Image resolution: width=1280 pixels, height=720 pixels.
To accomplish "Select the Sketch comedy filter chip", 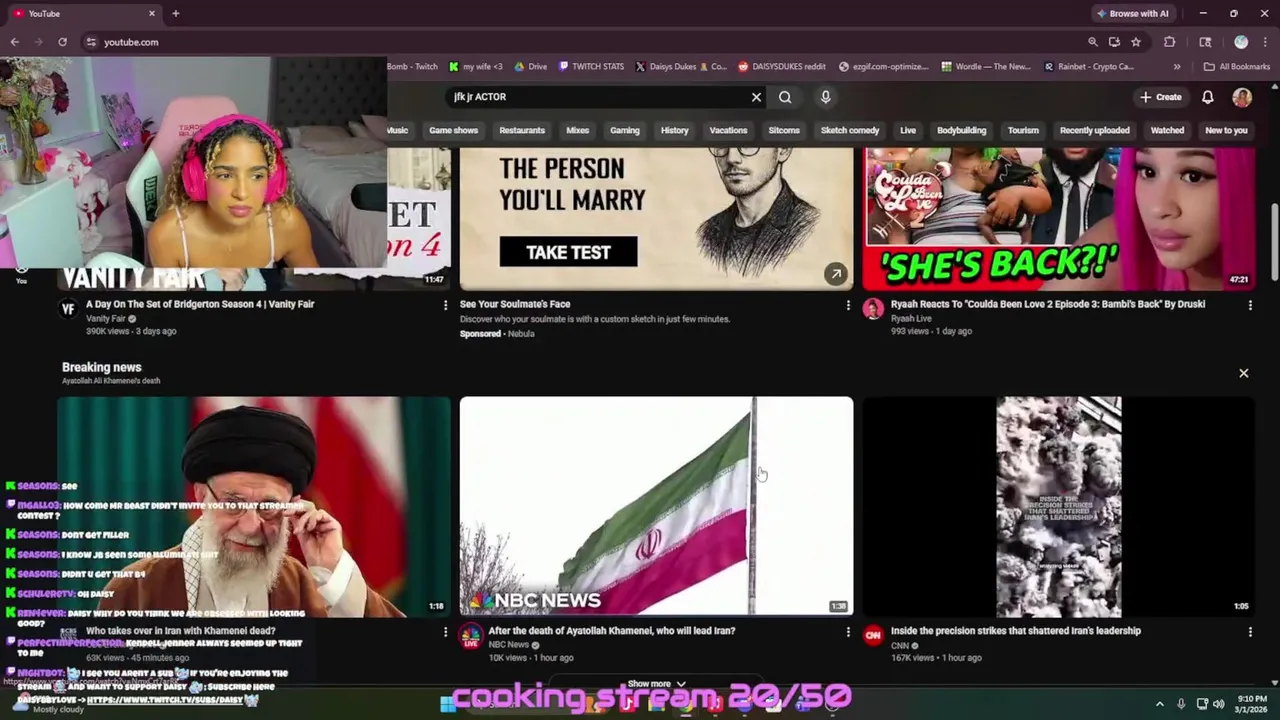I will (x=850, y=130).
